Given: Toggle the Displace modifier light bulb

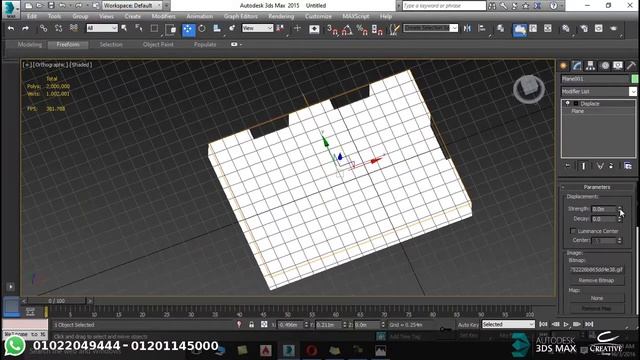Looking at the screenshot, I should [x=567, y=104].
